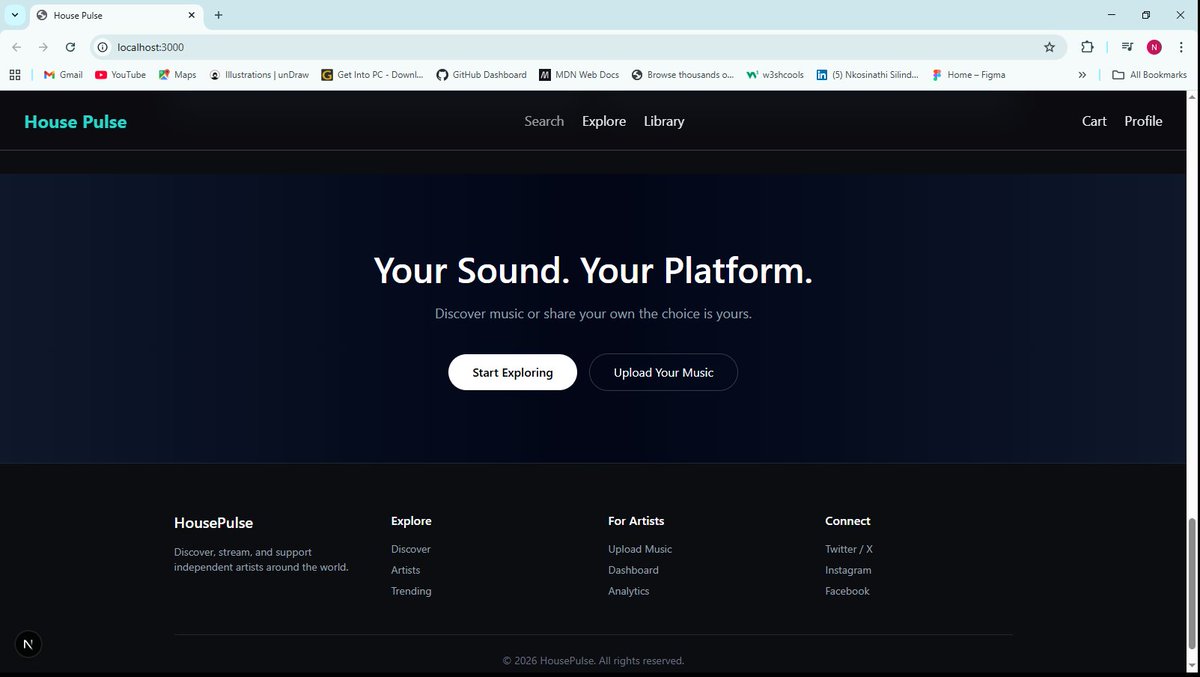Click the browser forward arrow
The image size is (1200, 677).
43,47
